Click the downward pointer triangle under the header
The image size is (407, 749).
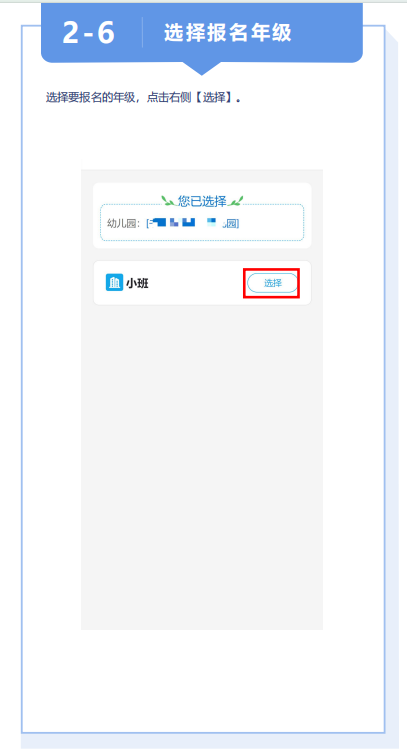pyautogui.click(x=201, y=69)
